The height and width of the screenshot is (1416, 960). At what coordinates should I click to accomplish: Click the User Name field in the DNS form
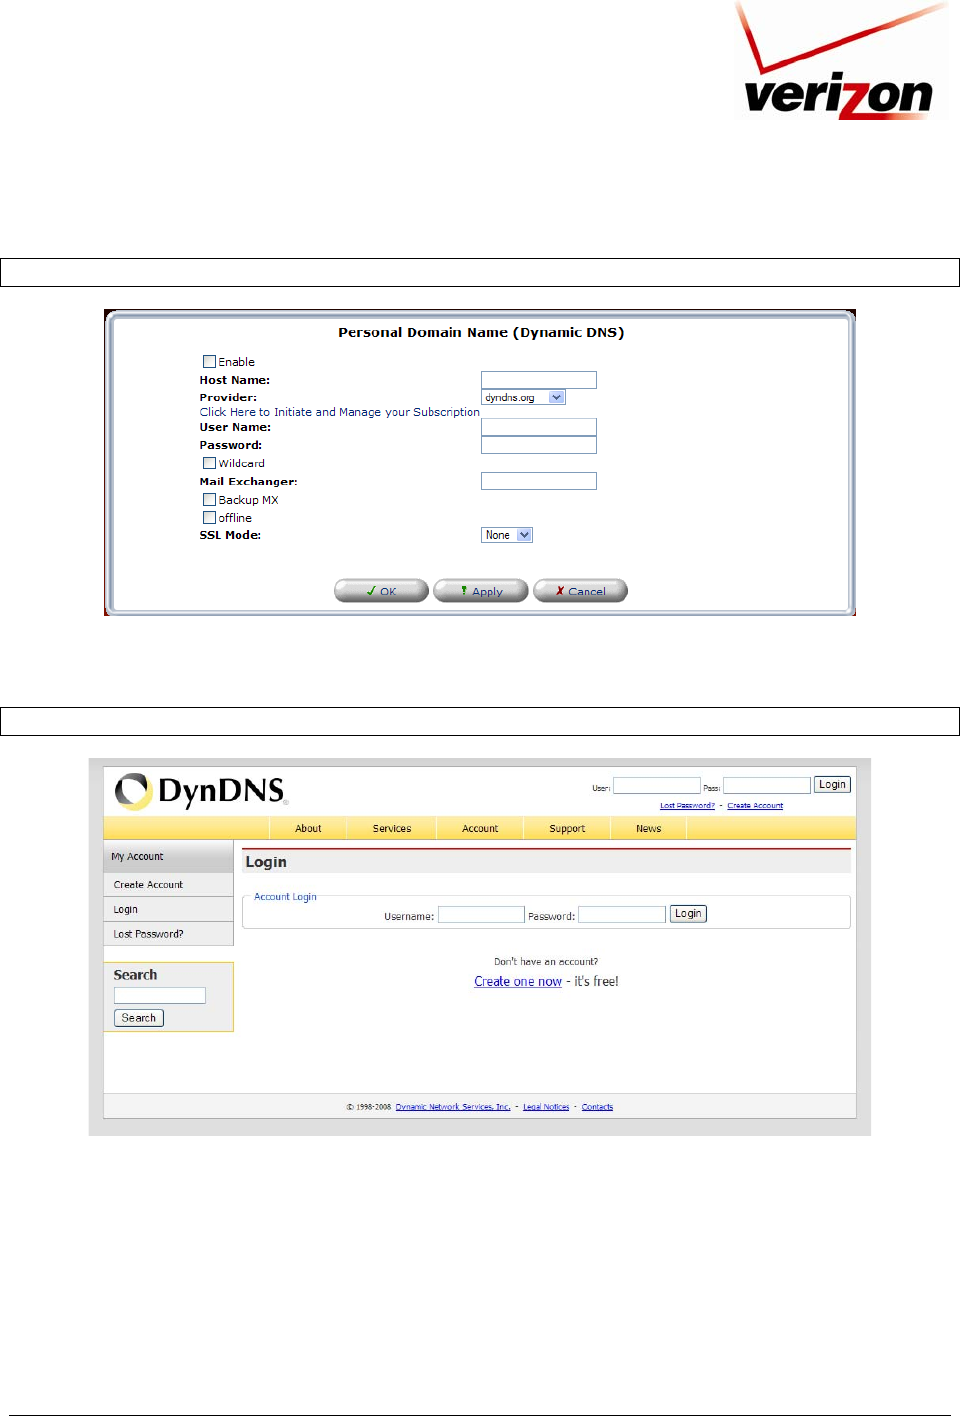(x=538, y=427)
